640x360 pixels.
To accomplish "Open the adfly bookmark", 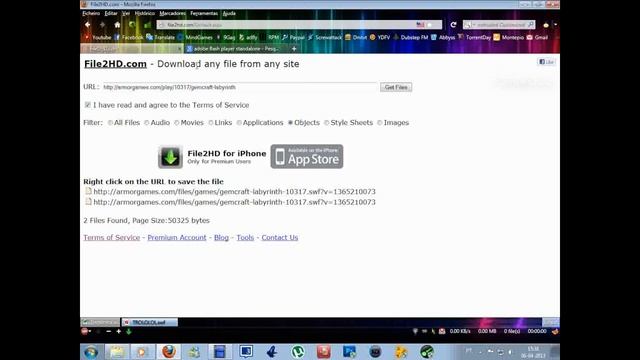I will tap(248, 38).
